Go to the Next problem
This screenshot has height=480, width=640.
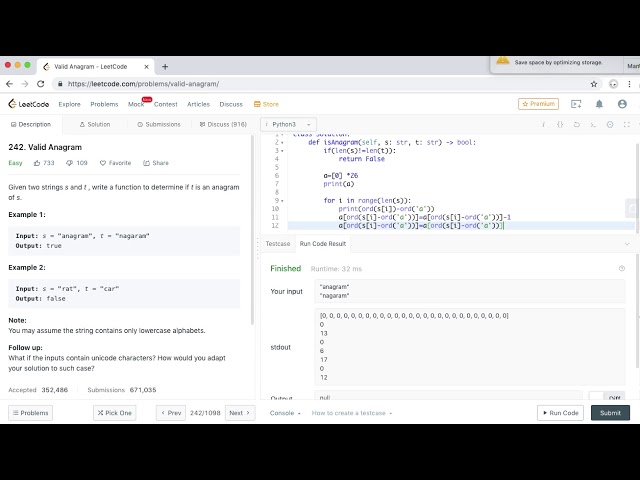pyautogui.click(x=240, y=413)
